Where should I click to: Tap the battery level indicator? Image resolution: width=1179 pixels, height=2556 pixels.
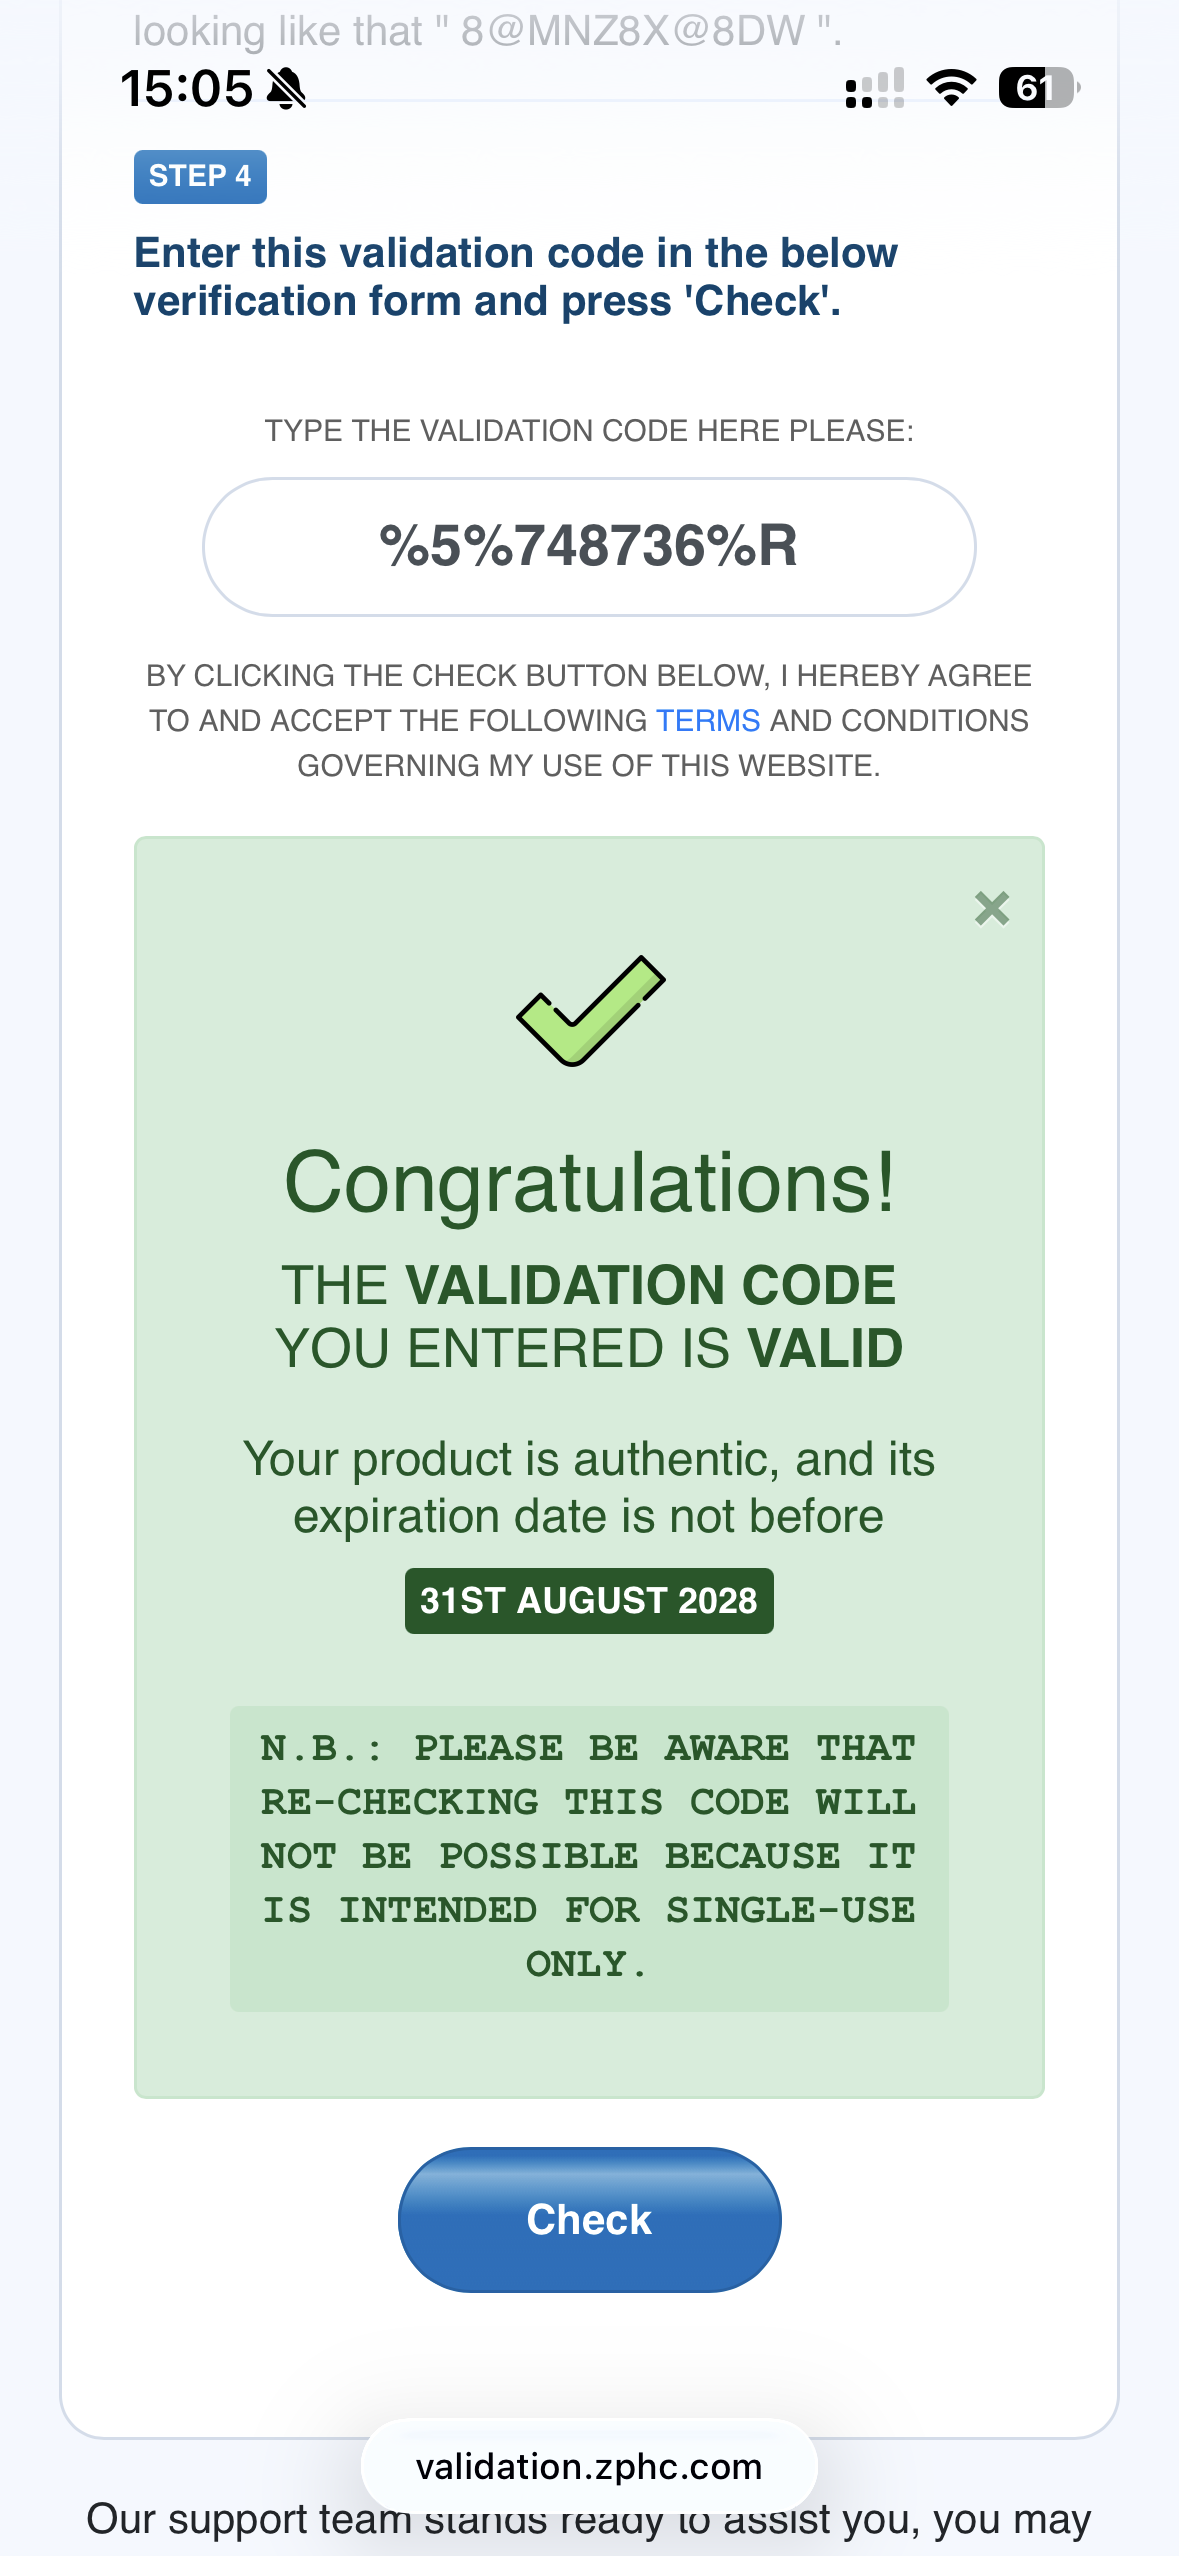point(1038,88)
